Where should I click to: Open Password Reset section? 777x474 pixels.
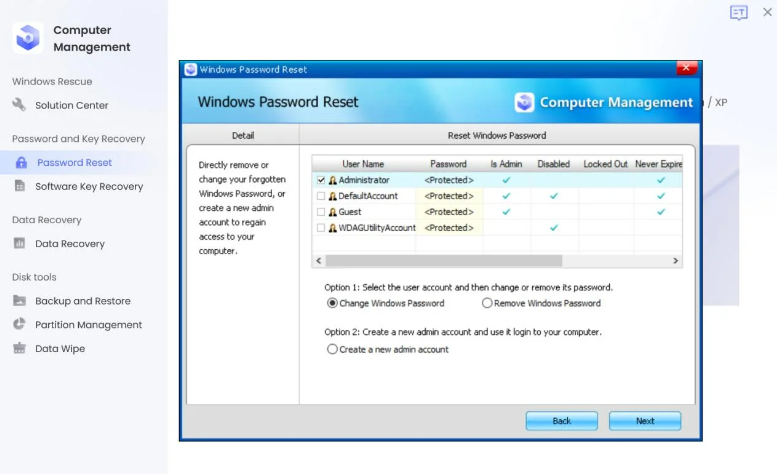(x=74, y=162)
